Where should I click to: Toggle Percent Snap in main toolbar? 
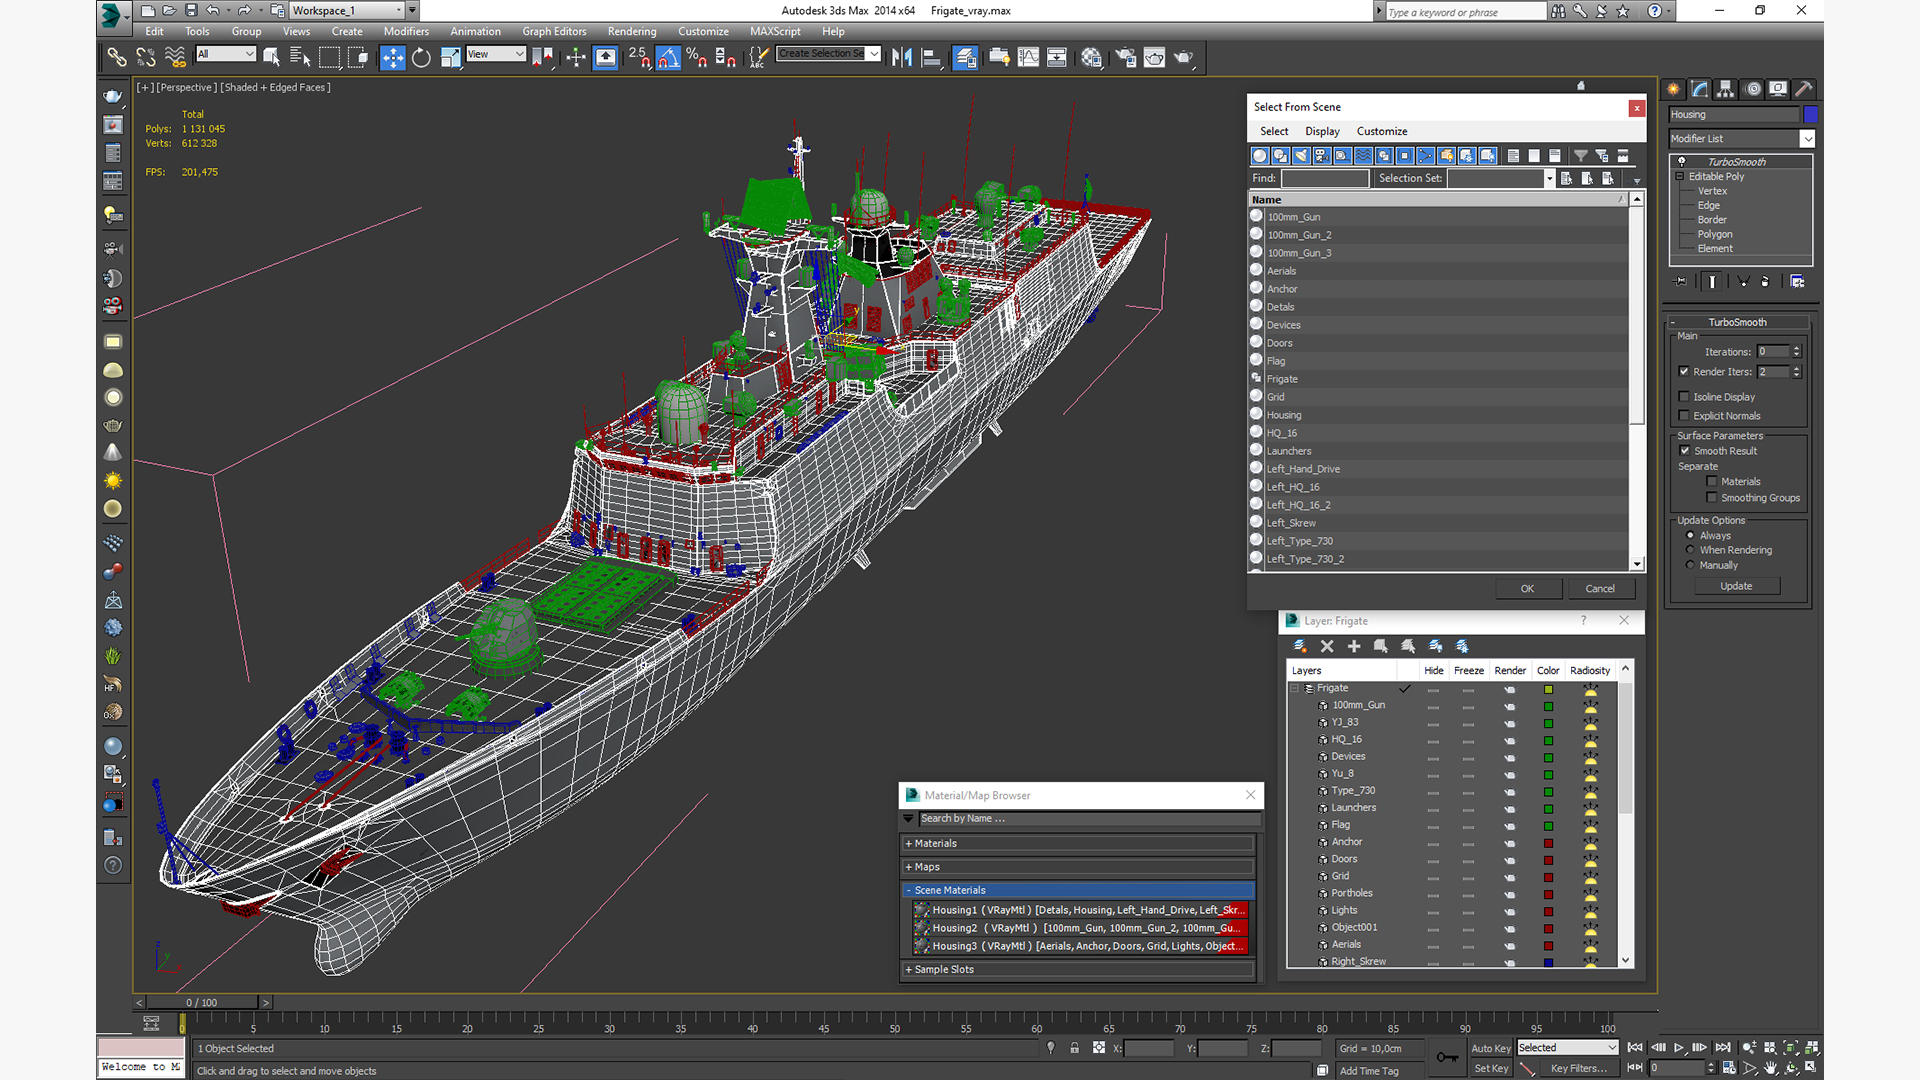click(x=697, y=58)
